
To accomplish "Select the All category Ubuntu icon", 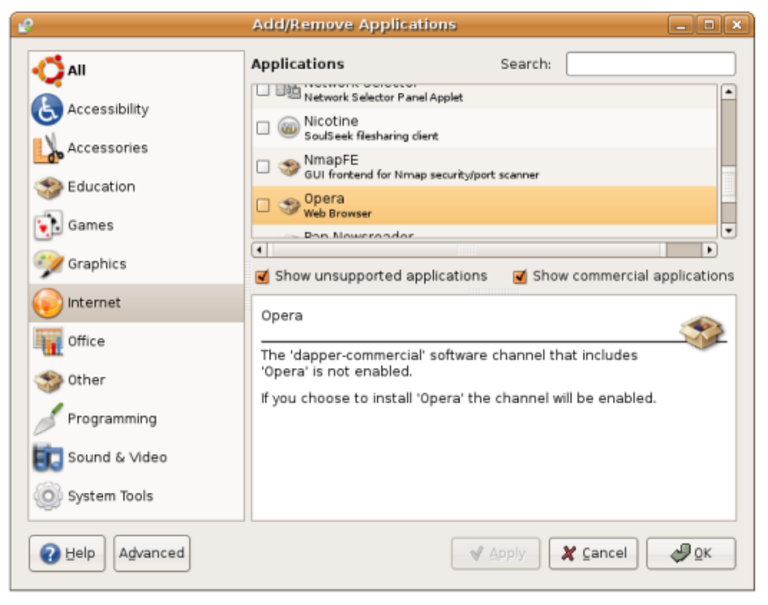I will tap(48, 71).
